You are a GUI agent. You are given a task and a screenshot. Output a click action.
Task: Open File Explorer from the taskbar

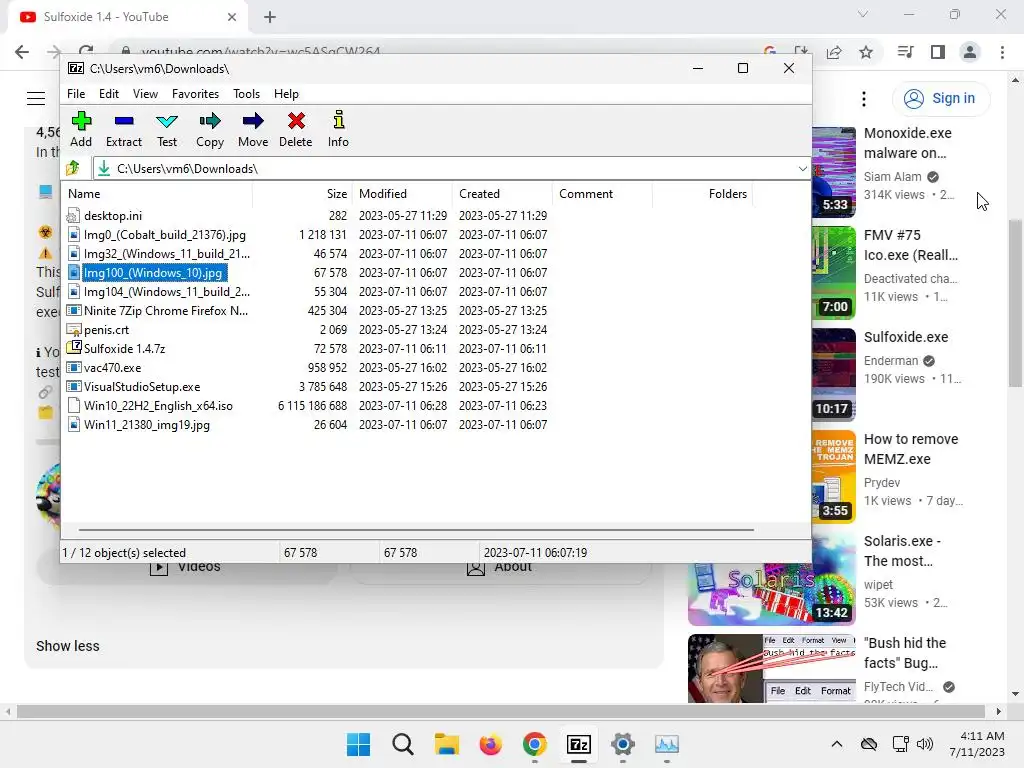[447, 744]
